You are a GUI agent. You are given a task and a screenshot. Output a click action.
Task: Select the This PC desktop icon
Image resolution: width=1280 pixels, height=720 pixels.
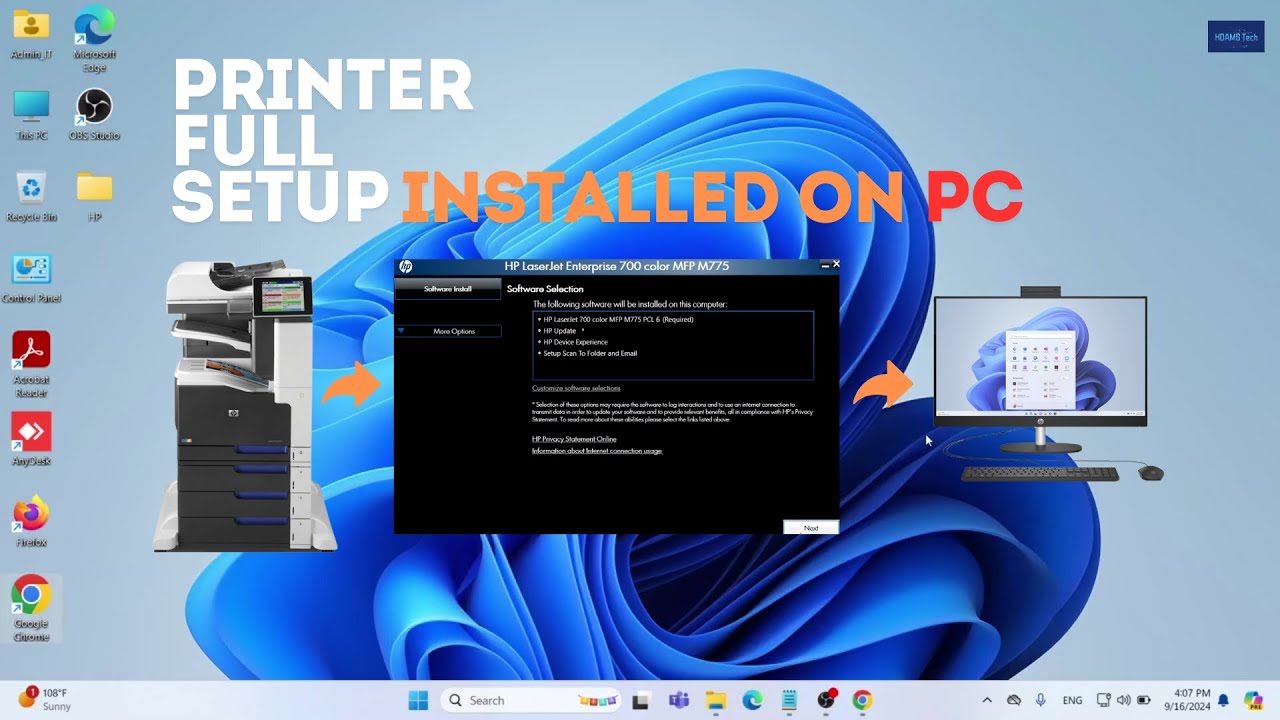[31, 114]
